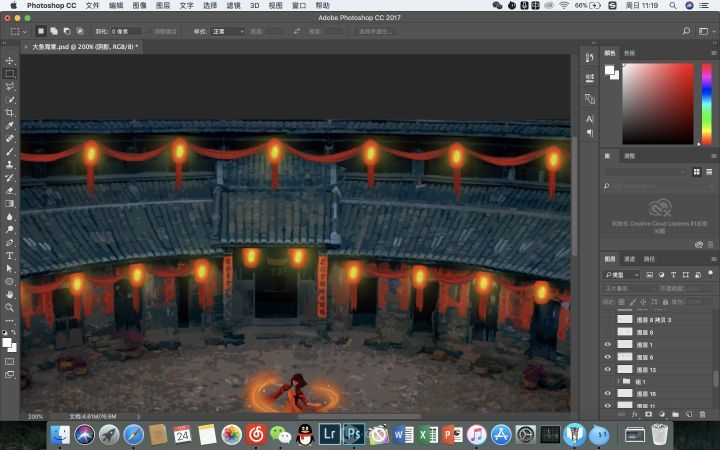Hide layer 图层 13 with eye icon
This screenshot has height=450, width=720.
pyautogui.click(x=607, y=369)
